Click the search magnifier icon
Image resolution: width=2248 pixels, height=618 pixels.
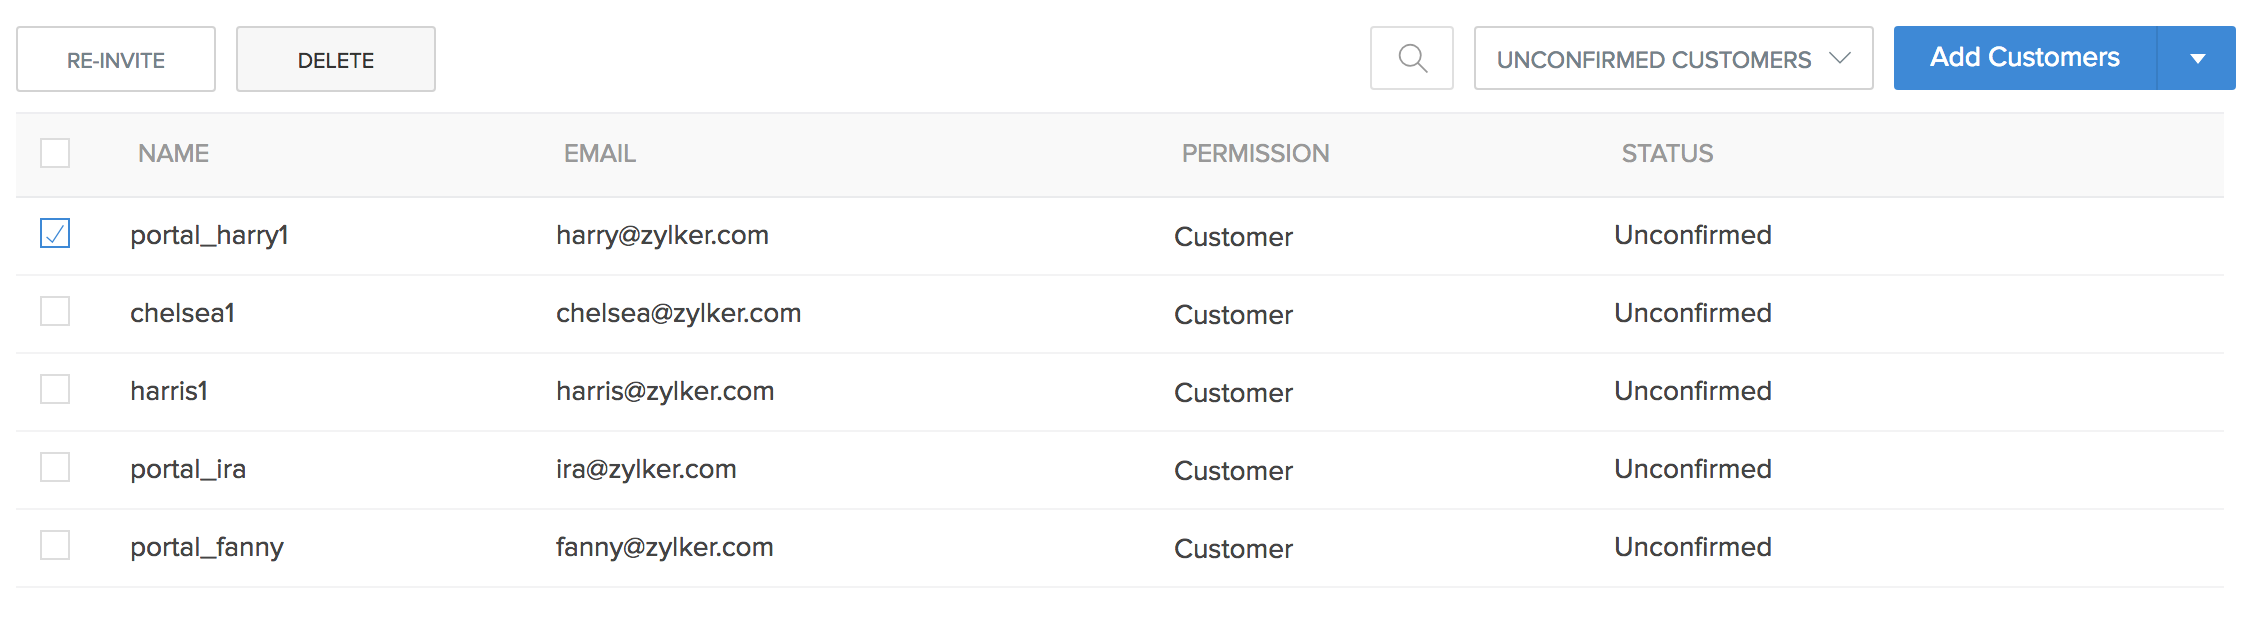click(1411, 59)
